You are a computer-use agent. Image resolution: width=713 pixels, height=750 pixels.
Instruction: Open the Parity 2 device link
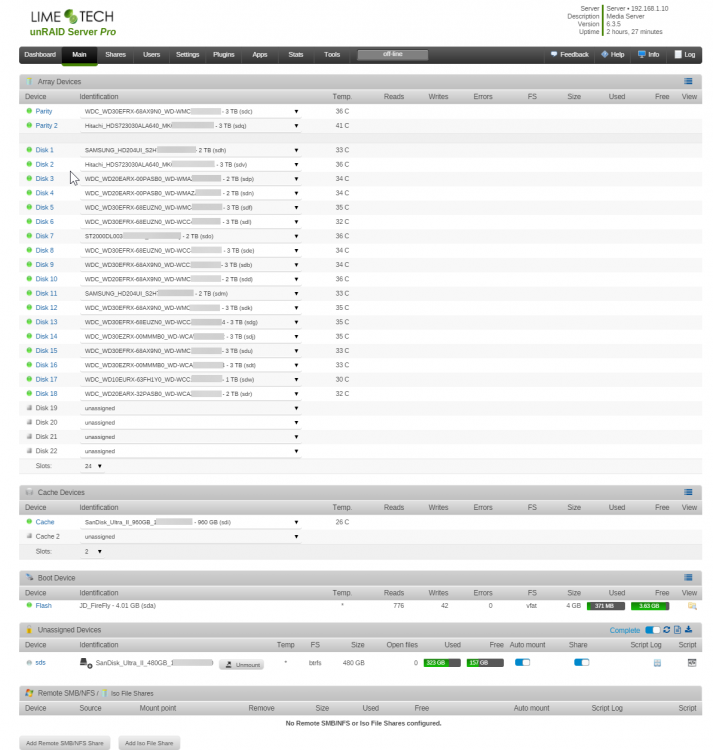point(46,125)
